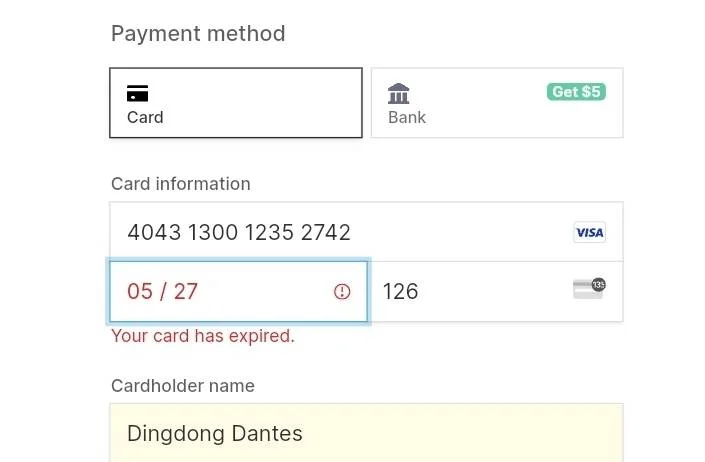The height and width of the screenshot is (462, 705).
Task: Click the credit card icon above Card
Action: pyautogui.click(x=137, y=93)
